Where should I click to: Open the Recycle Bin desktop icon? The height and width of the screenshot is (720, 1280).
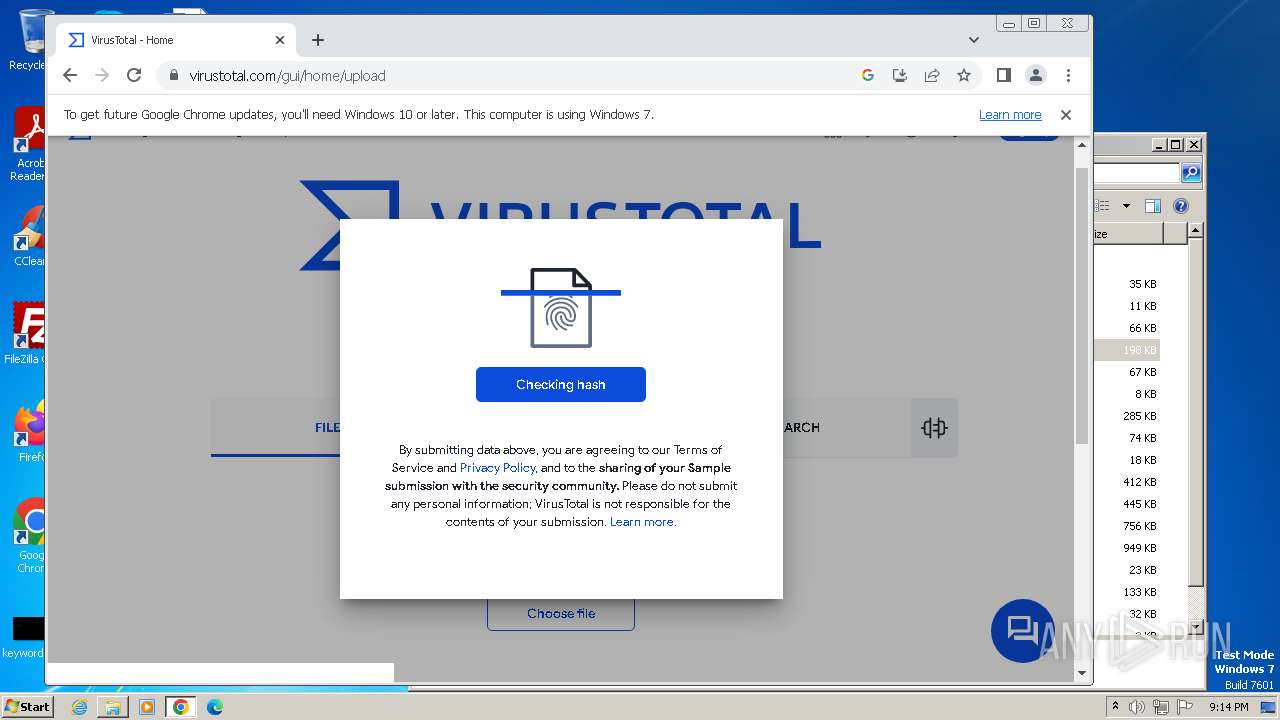30,40
